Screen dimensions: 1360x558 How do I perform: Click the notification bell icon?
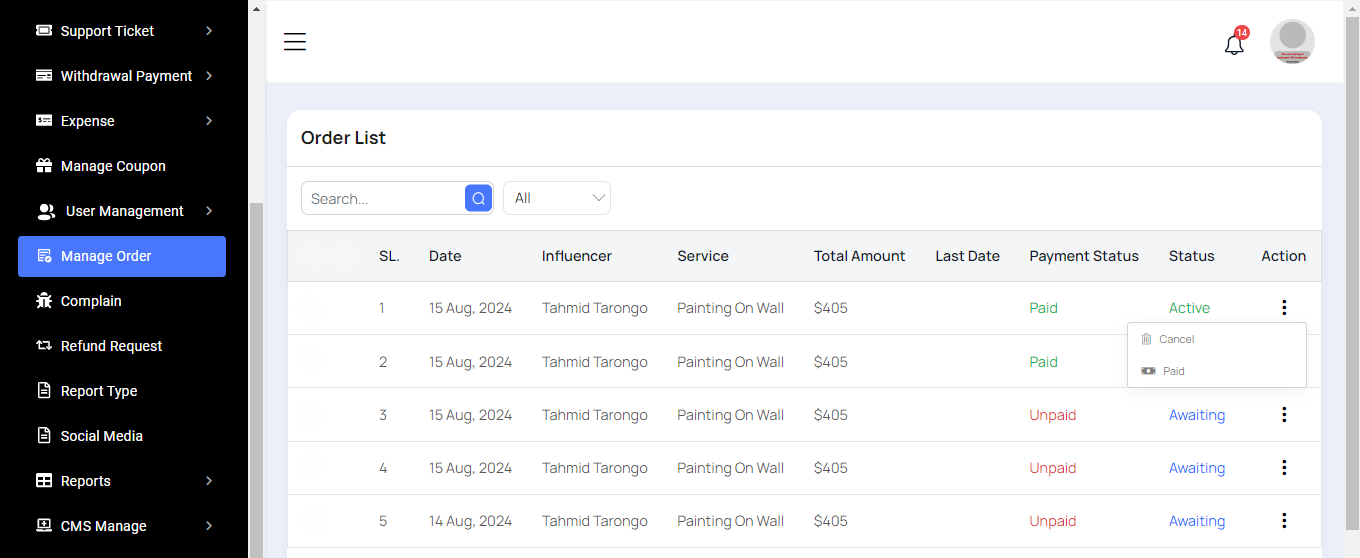(1234, 44)
